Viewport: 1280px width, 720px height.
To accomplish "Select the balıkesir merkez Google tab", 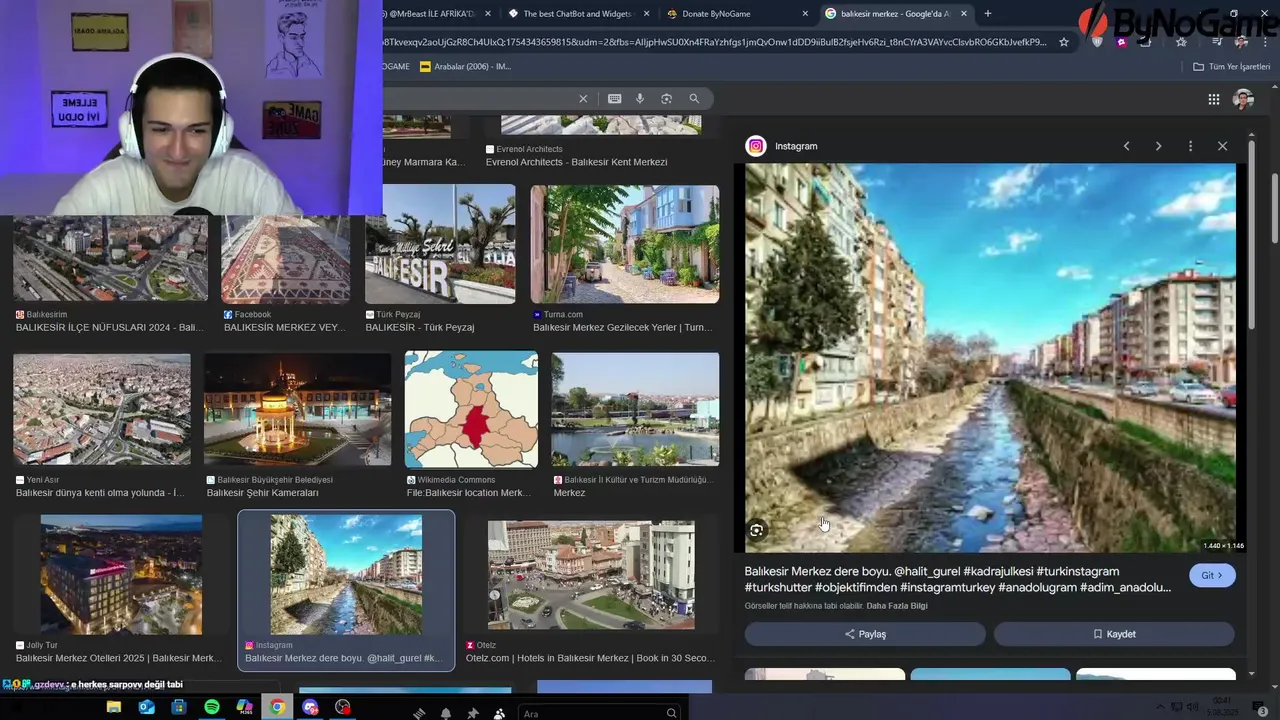I will (896, 14).
